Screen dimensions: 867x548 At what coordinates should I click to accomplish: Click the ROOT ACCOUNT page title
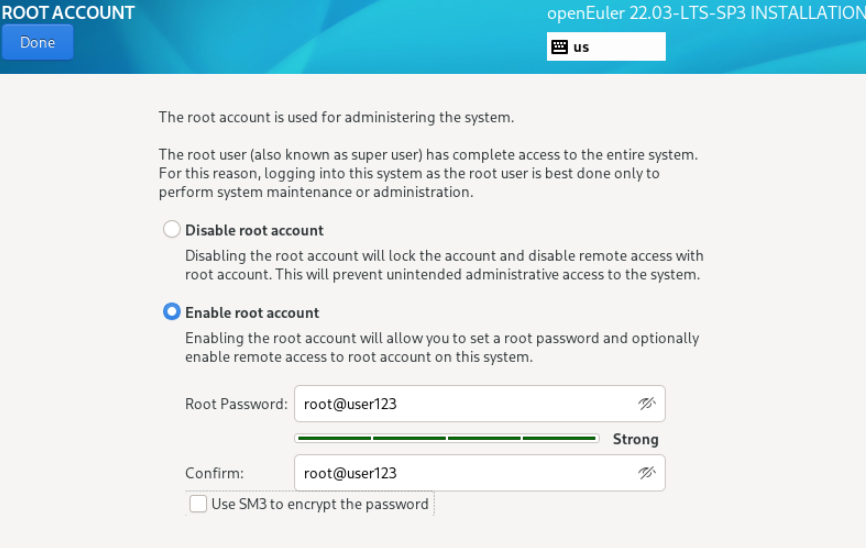(x=68, y=14)
